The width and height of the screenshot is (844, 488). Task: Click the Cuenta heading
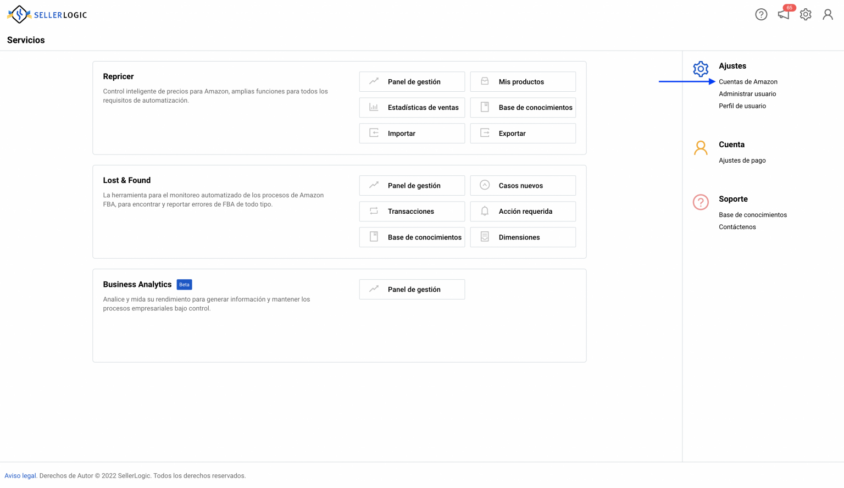pyautogui.click(x=732, y=144)
